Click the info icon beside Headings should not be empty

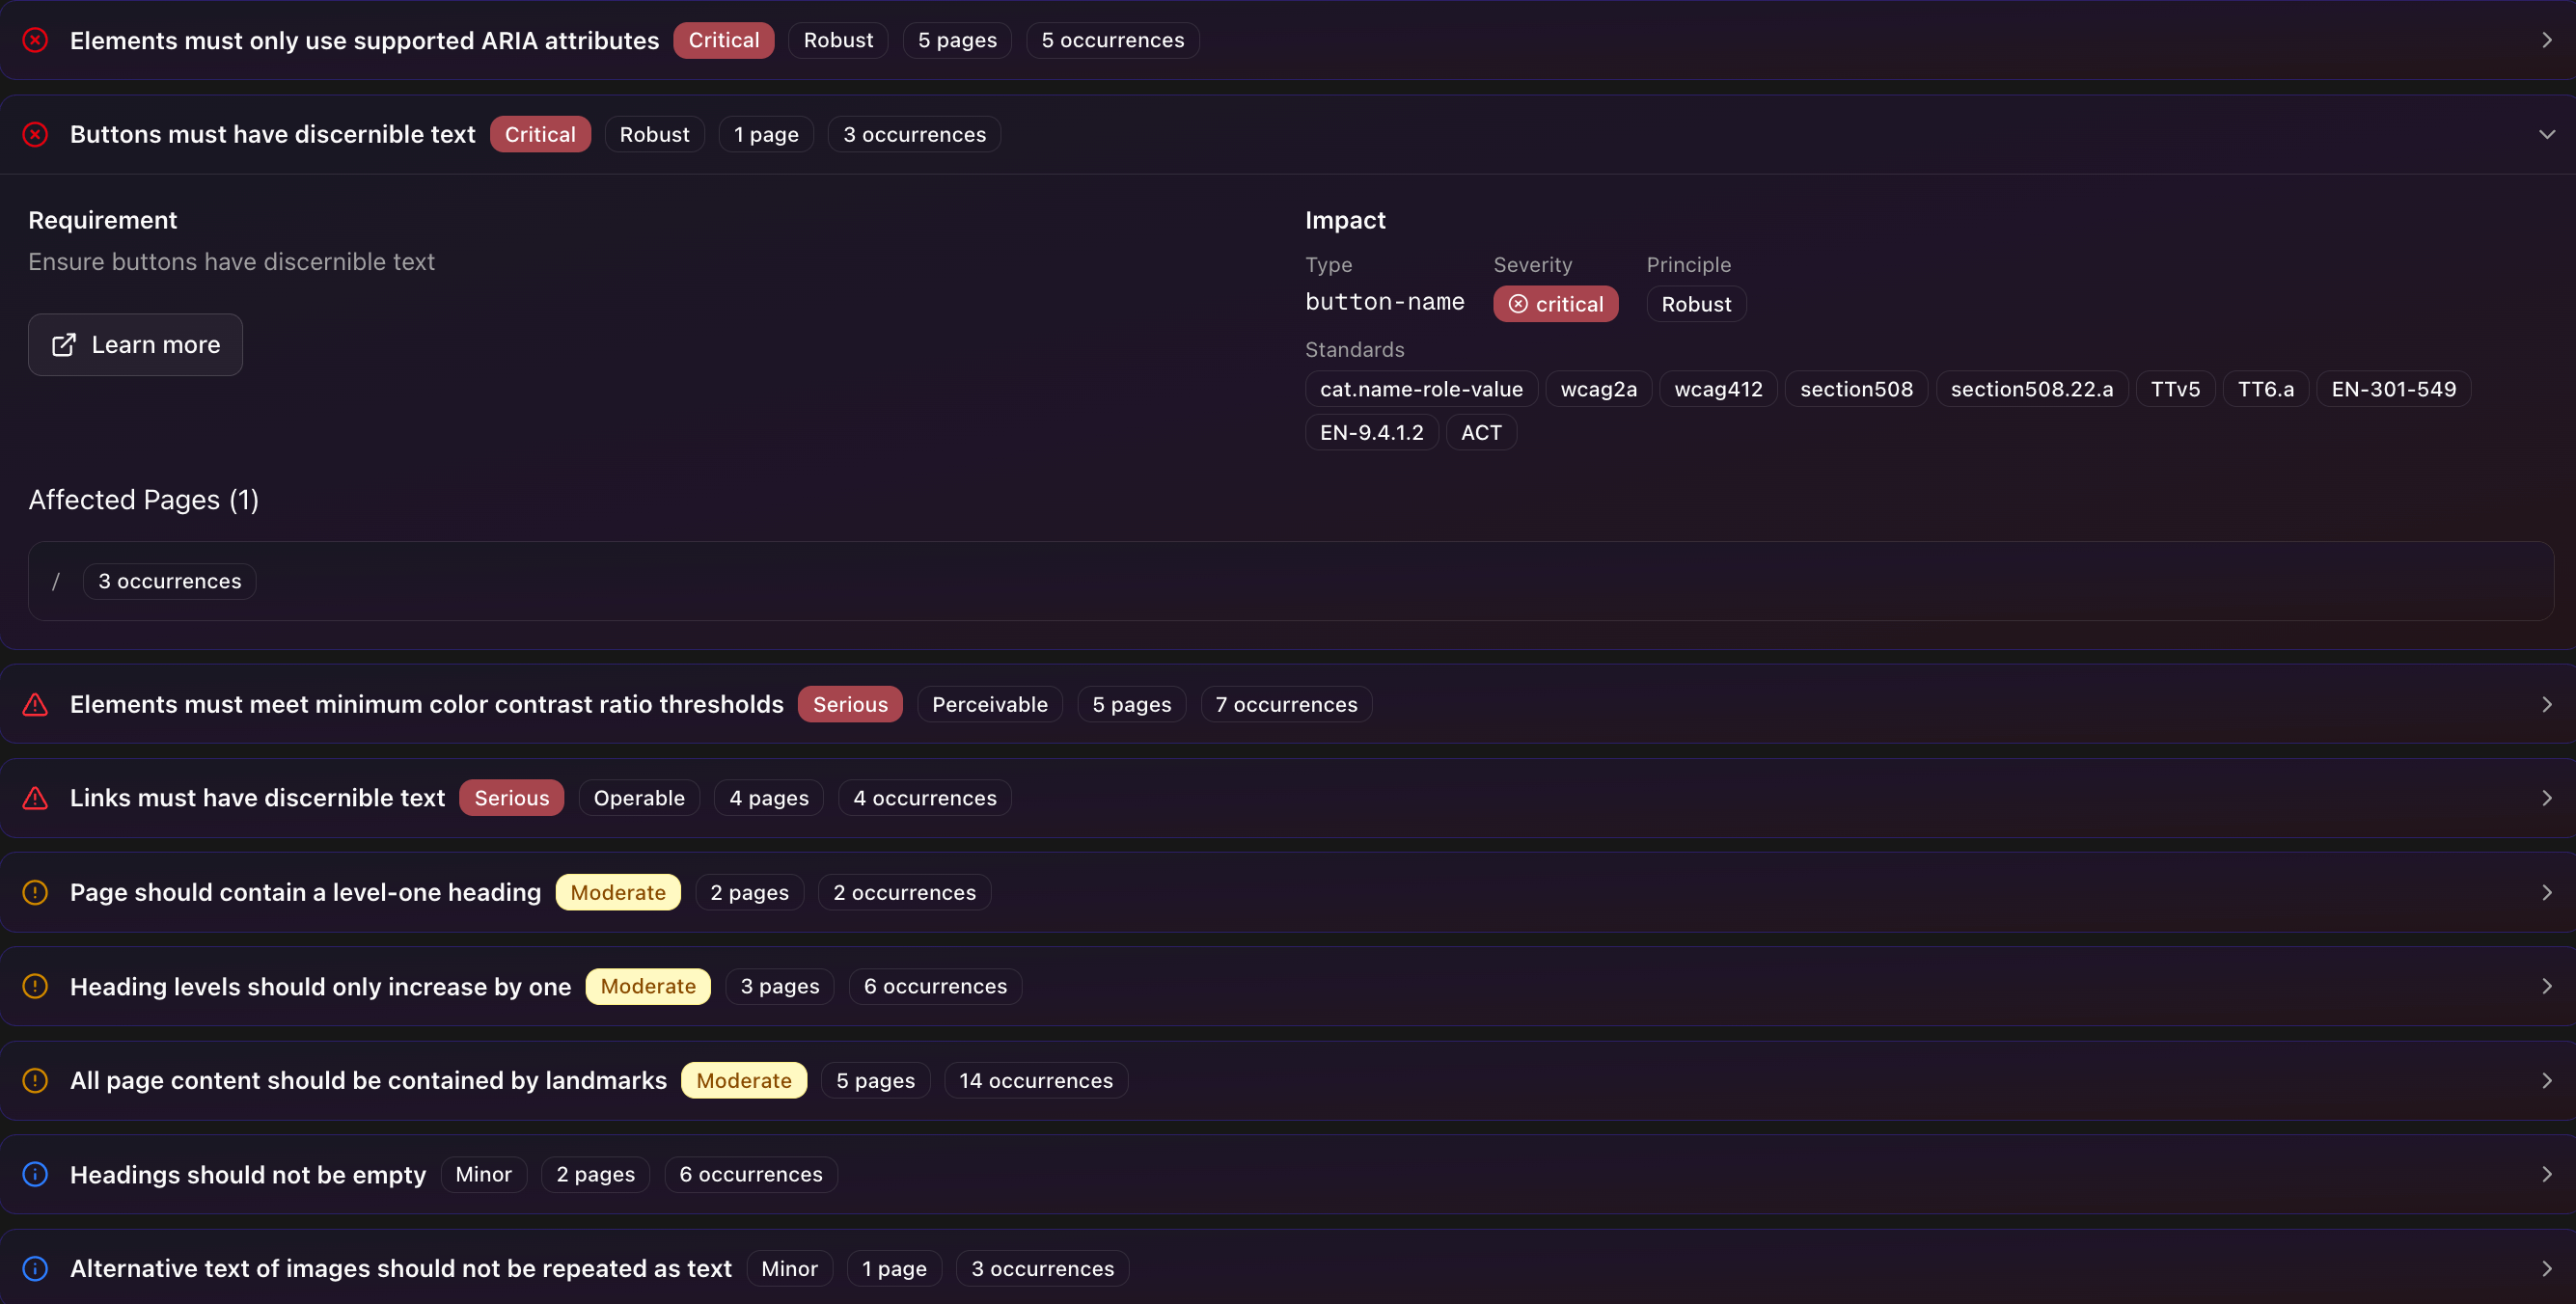(x=36, y=1174)
